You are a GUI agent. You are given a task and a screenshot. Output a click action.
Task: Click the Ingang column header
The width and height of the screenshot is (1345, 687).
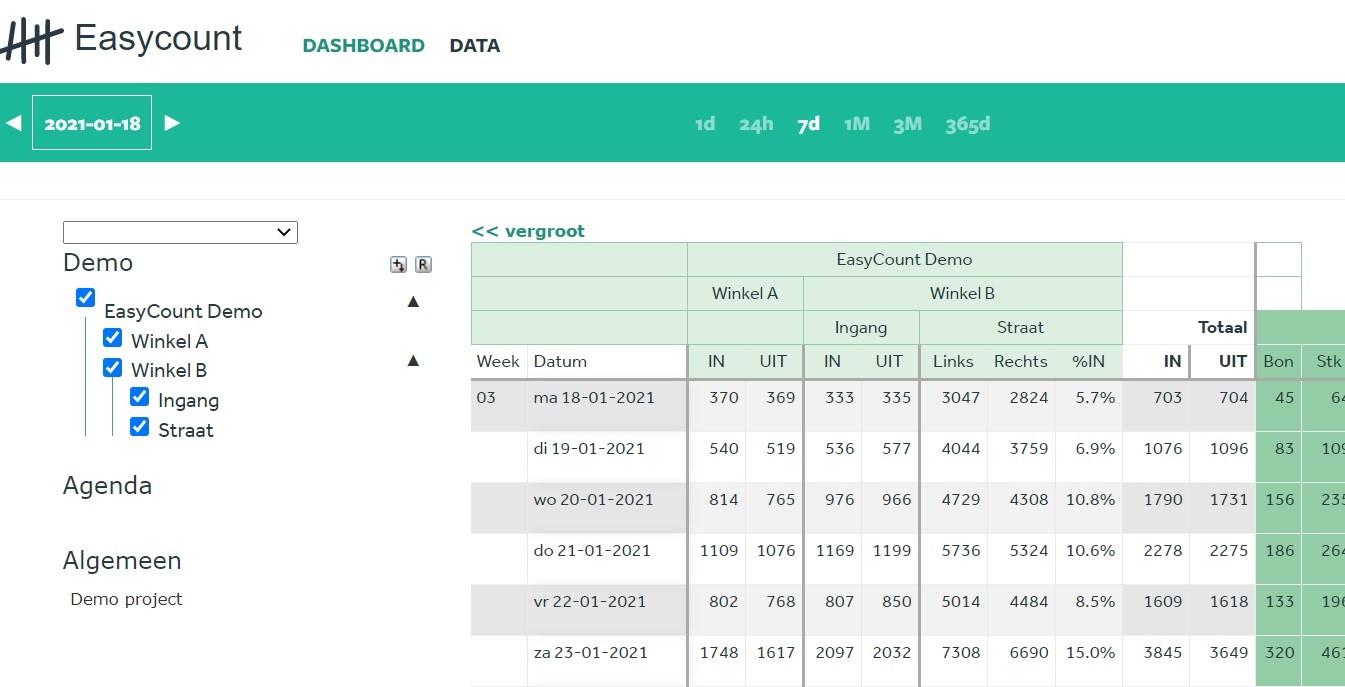tap(861, 328)
